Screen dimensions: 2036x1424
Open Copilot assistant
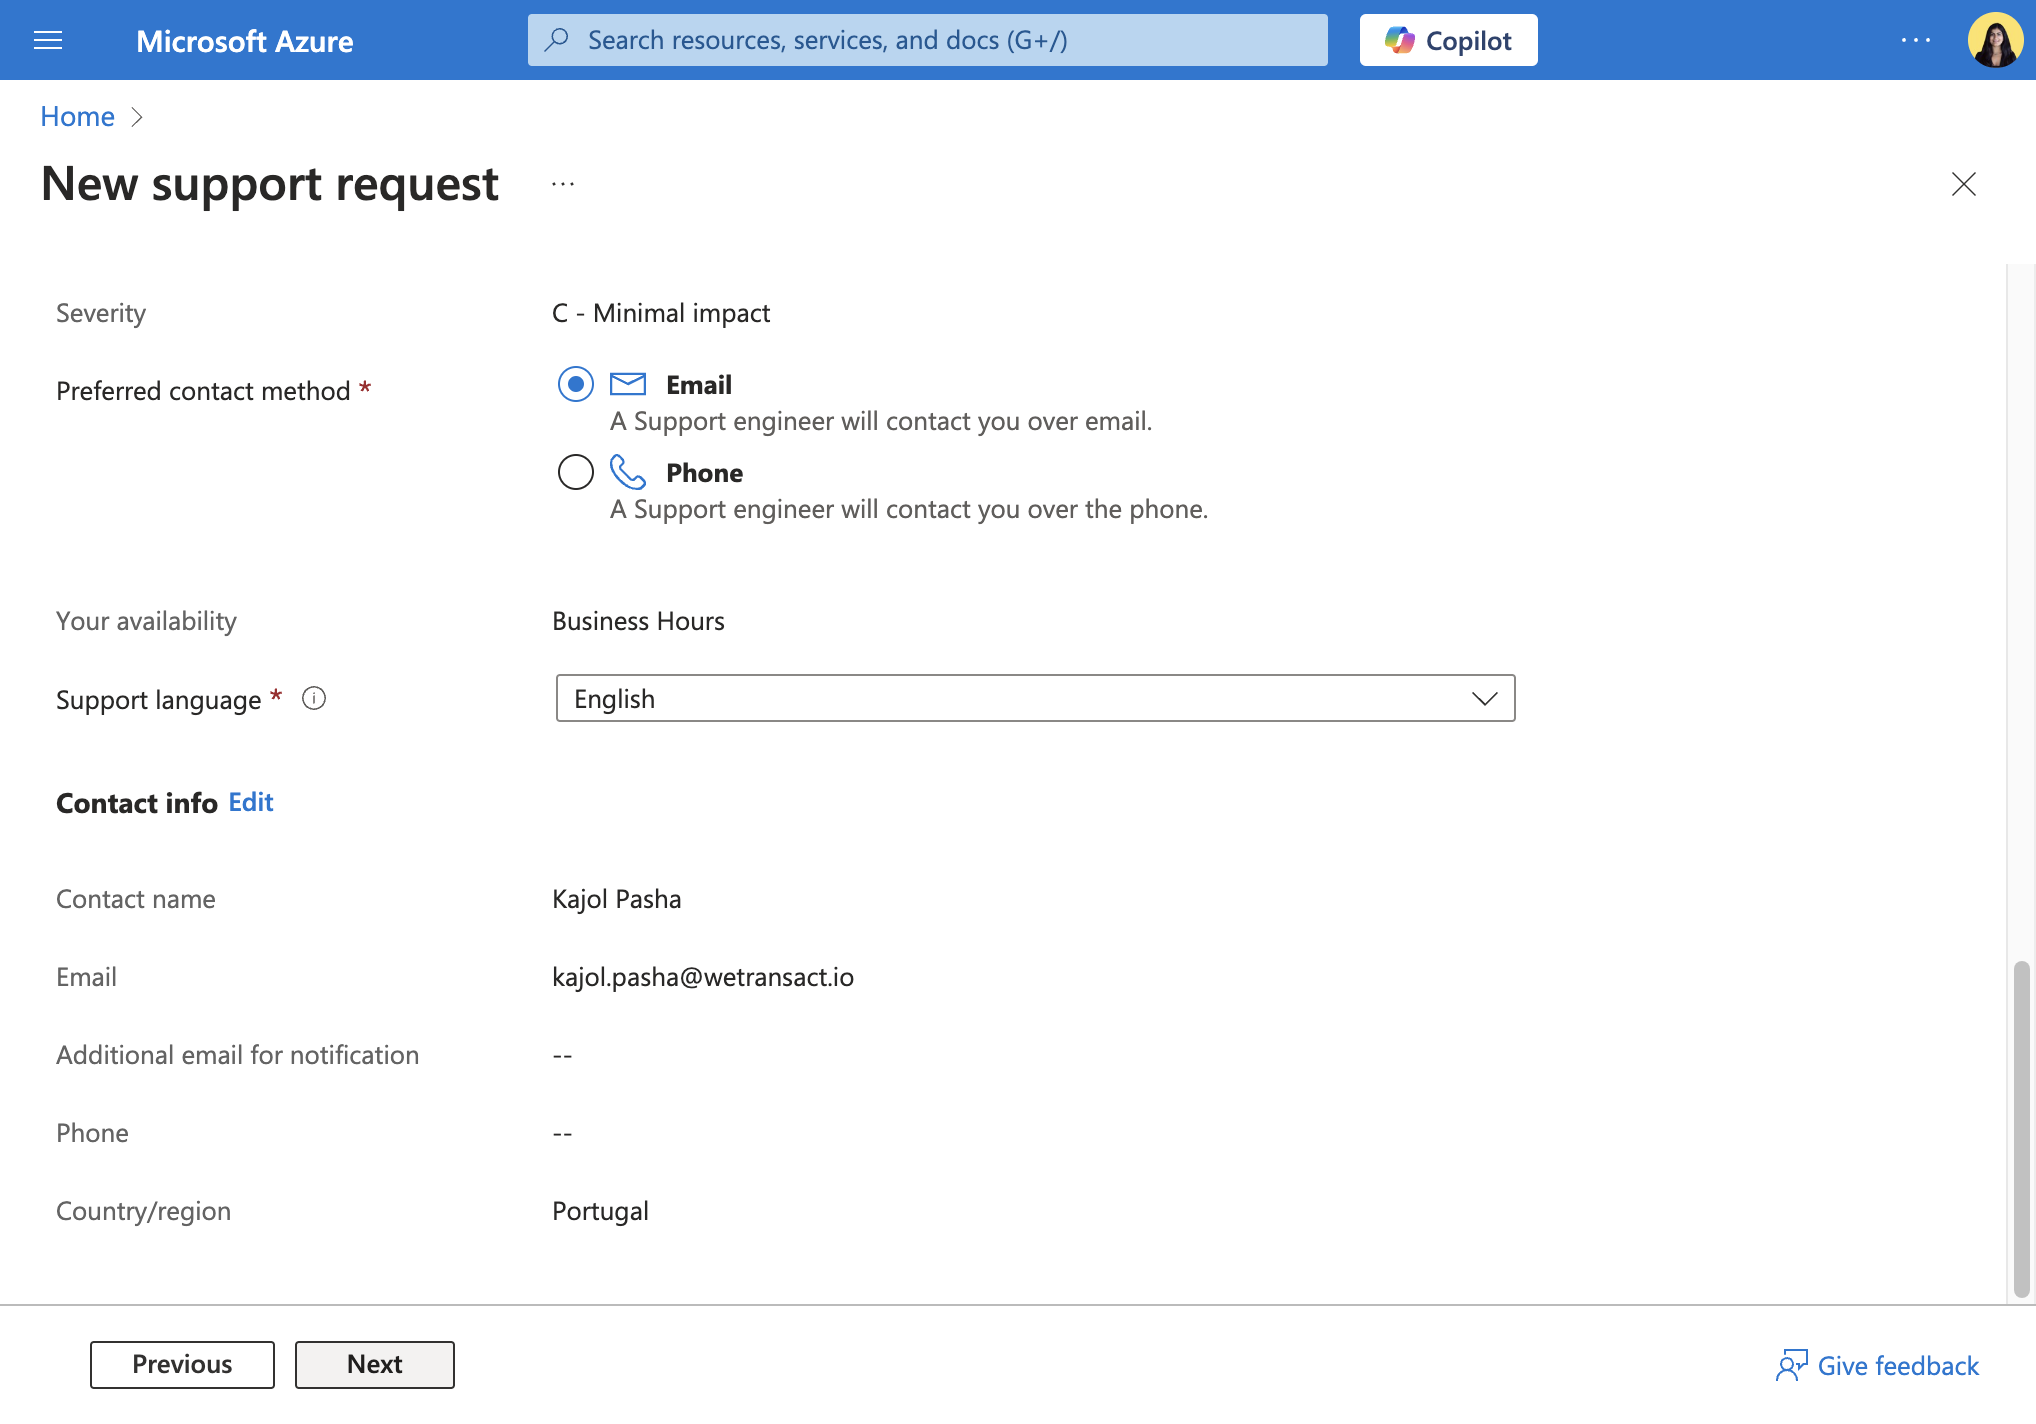point(1448,40)
